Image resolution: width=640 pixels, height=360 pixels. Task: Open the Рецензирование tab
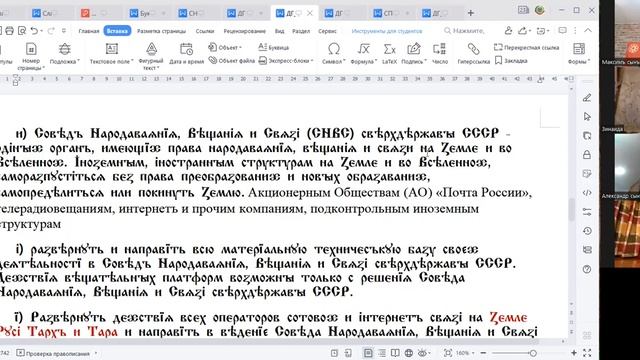[x=244, y=31]
